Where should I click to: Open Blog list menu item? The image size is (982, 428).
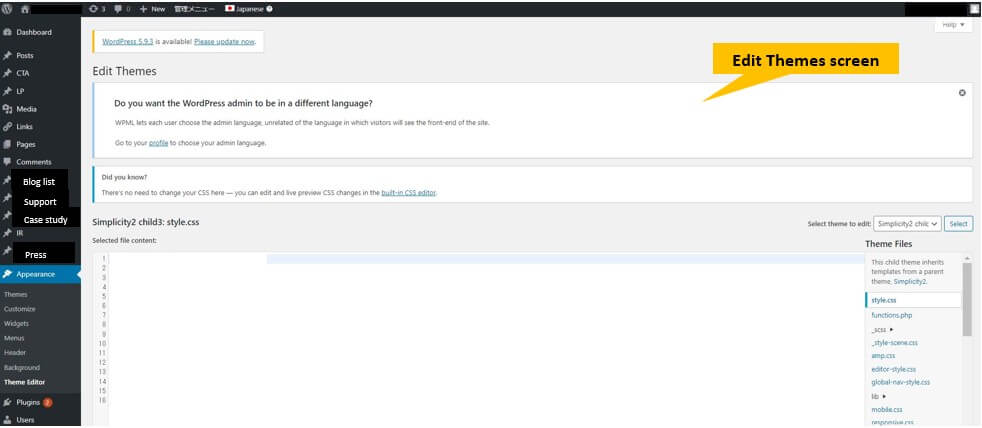click(x=39, y=182)
